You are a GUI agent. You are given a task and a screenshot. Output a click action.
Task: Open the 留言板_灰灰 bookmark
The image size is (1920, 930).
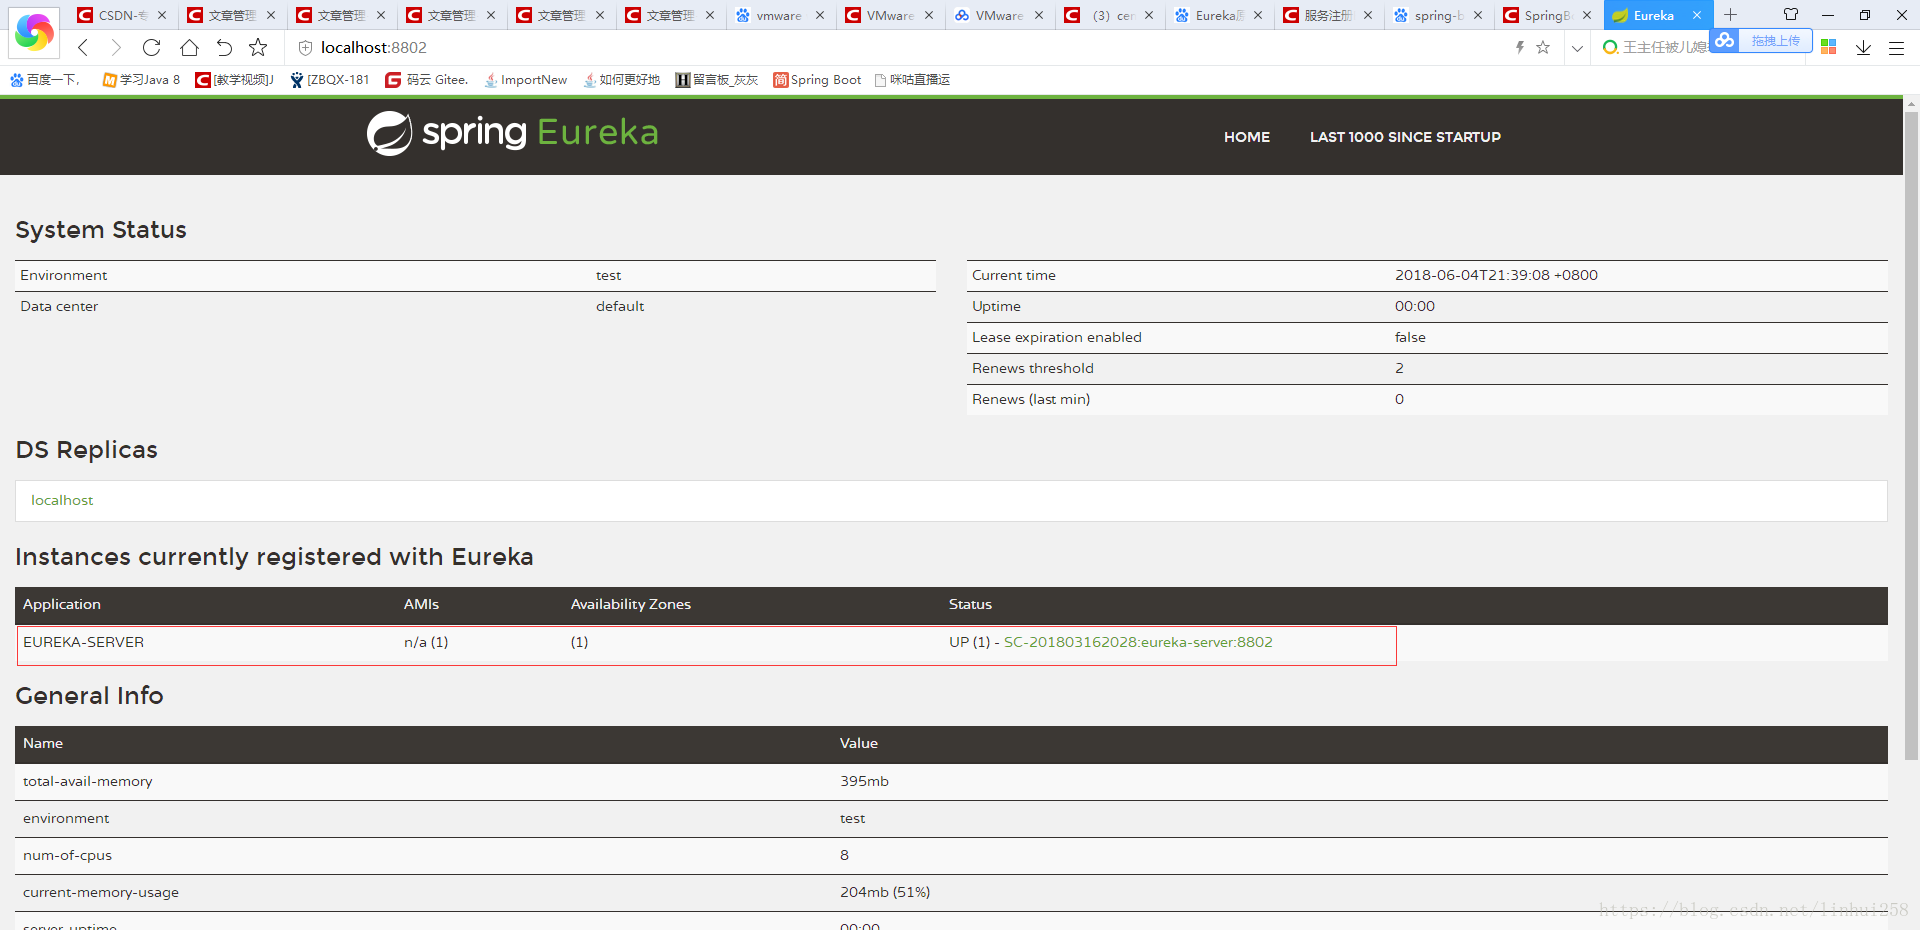tap(717, 80)
